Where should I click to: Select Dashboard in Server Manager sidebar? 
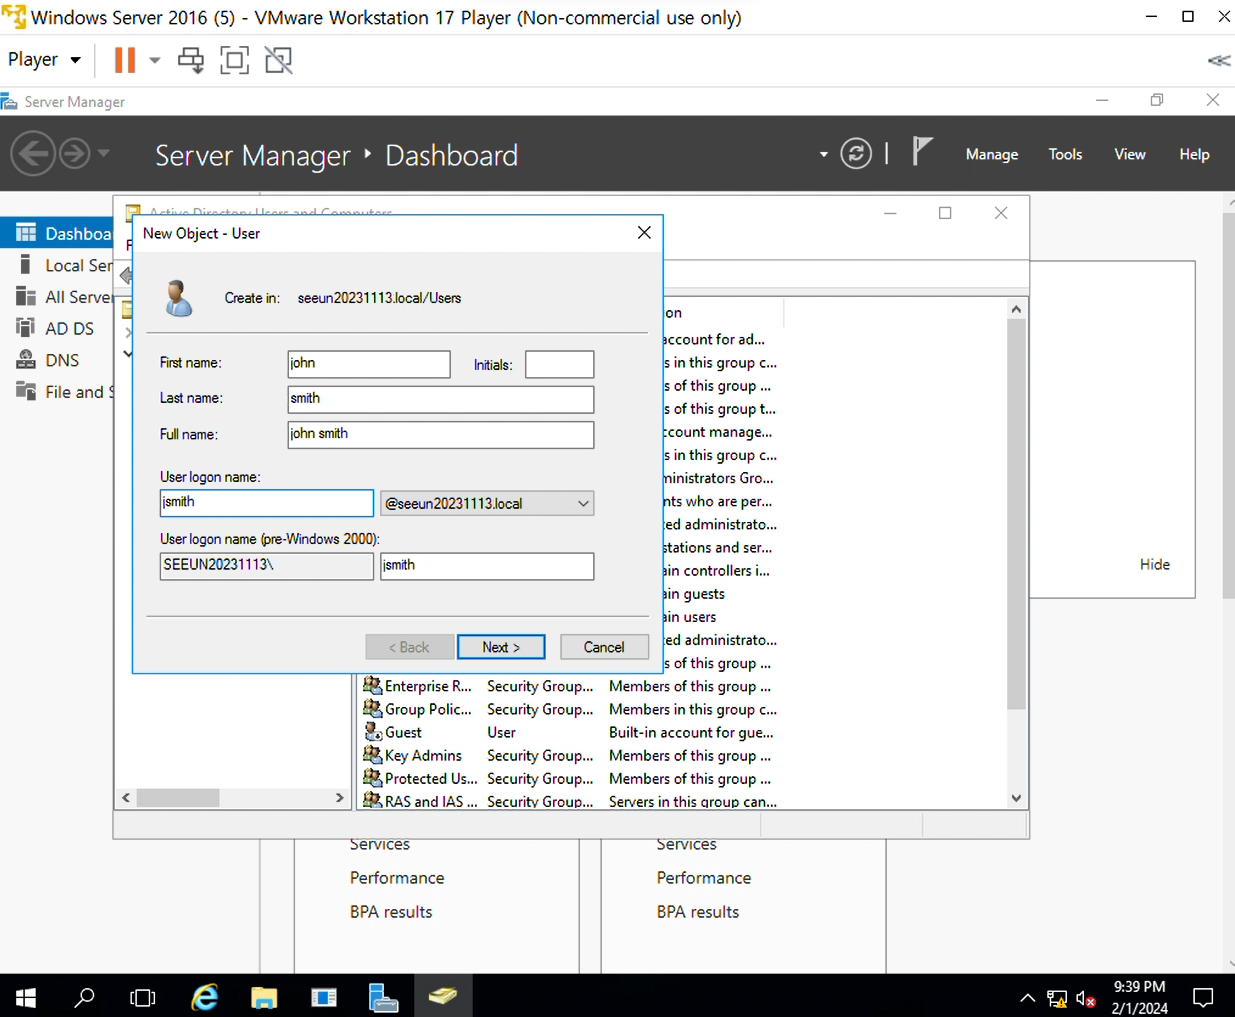57,233
